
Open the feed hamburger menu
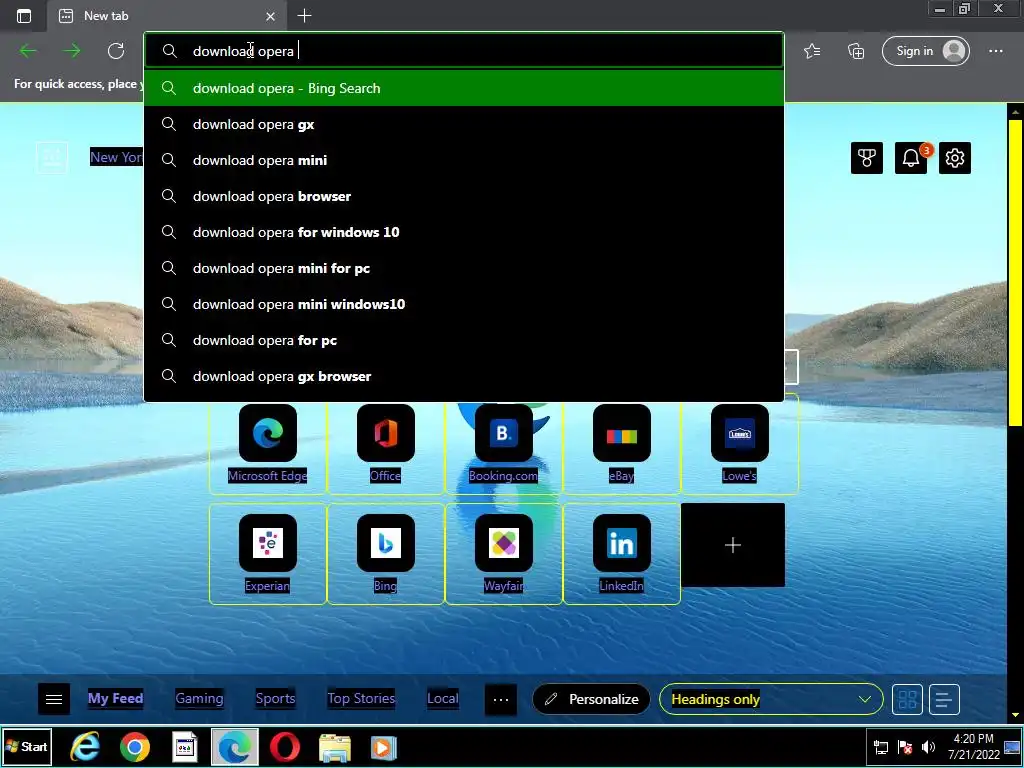pos(54,699)
